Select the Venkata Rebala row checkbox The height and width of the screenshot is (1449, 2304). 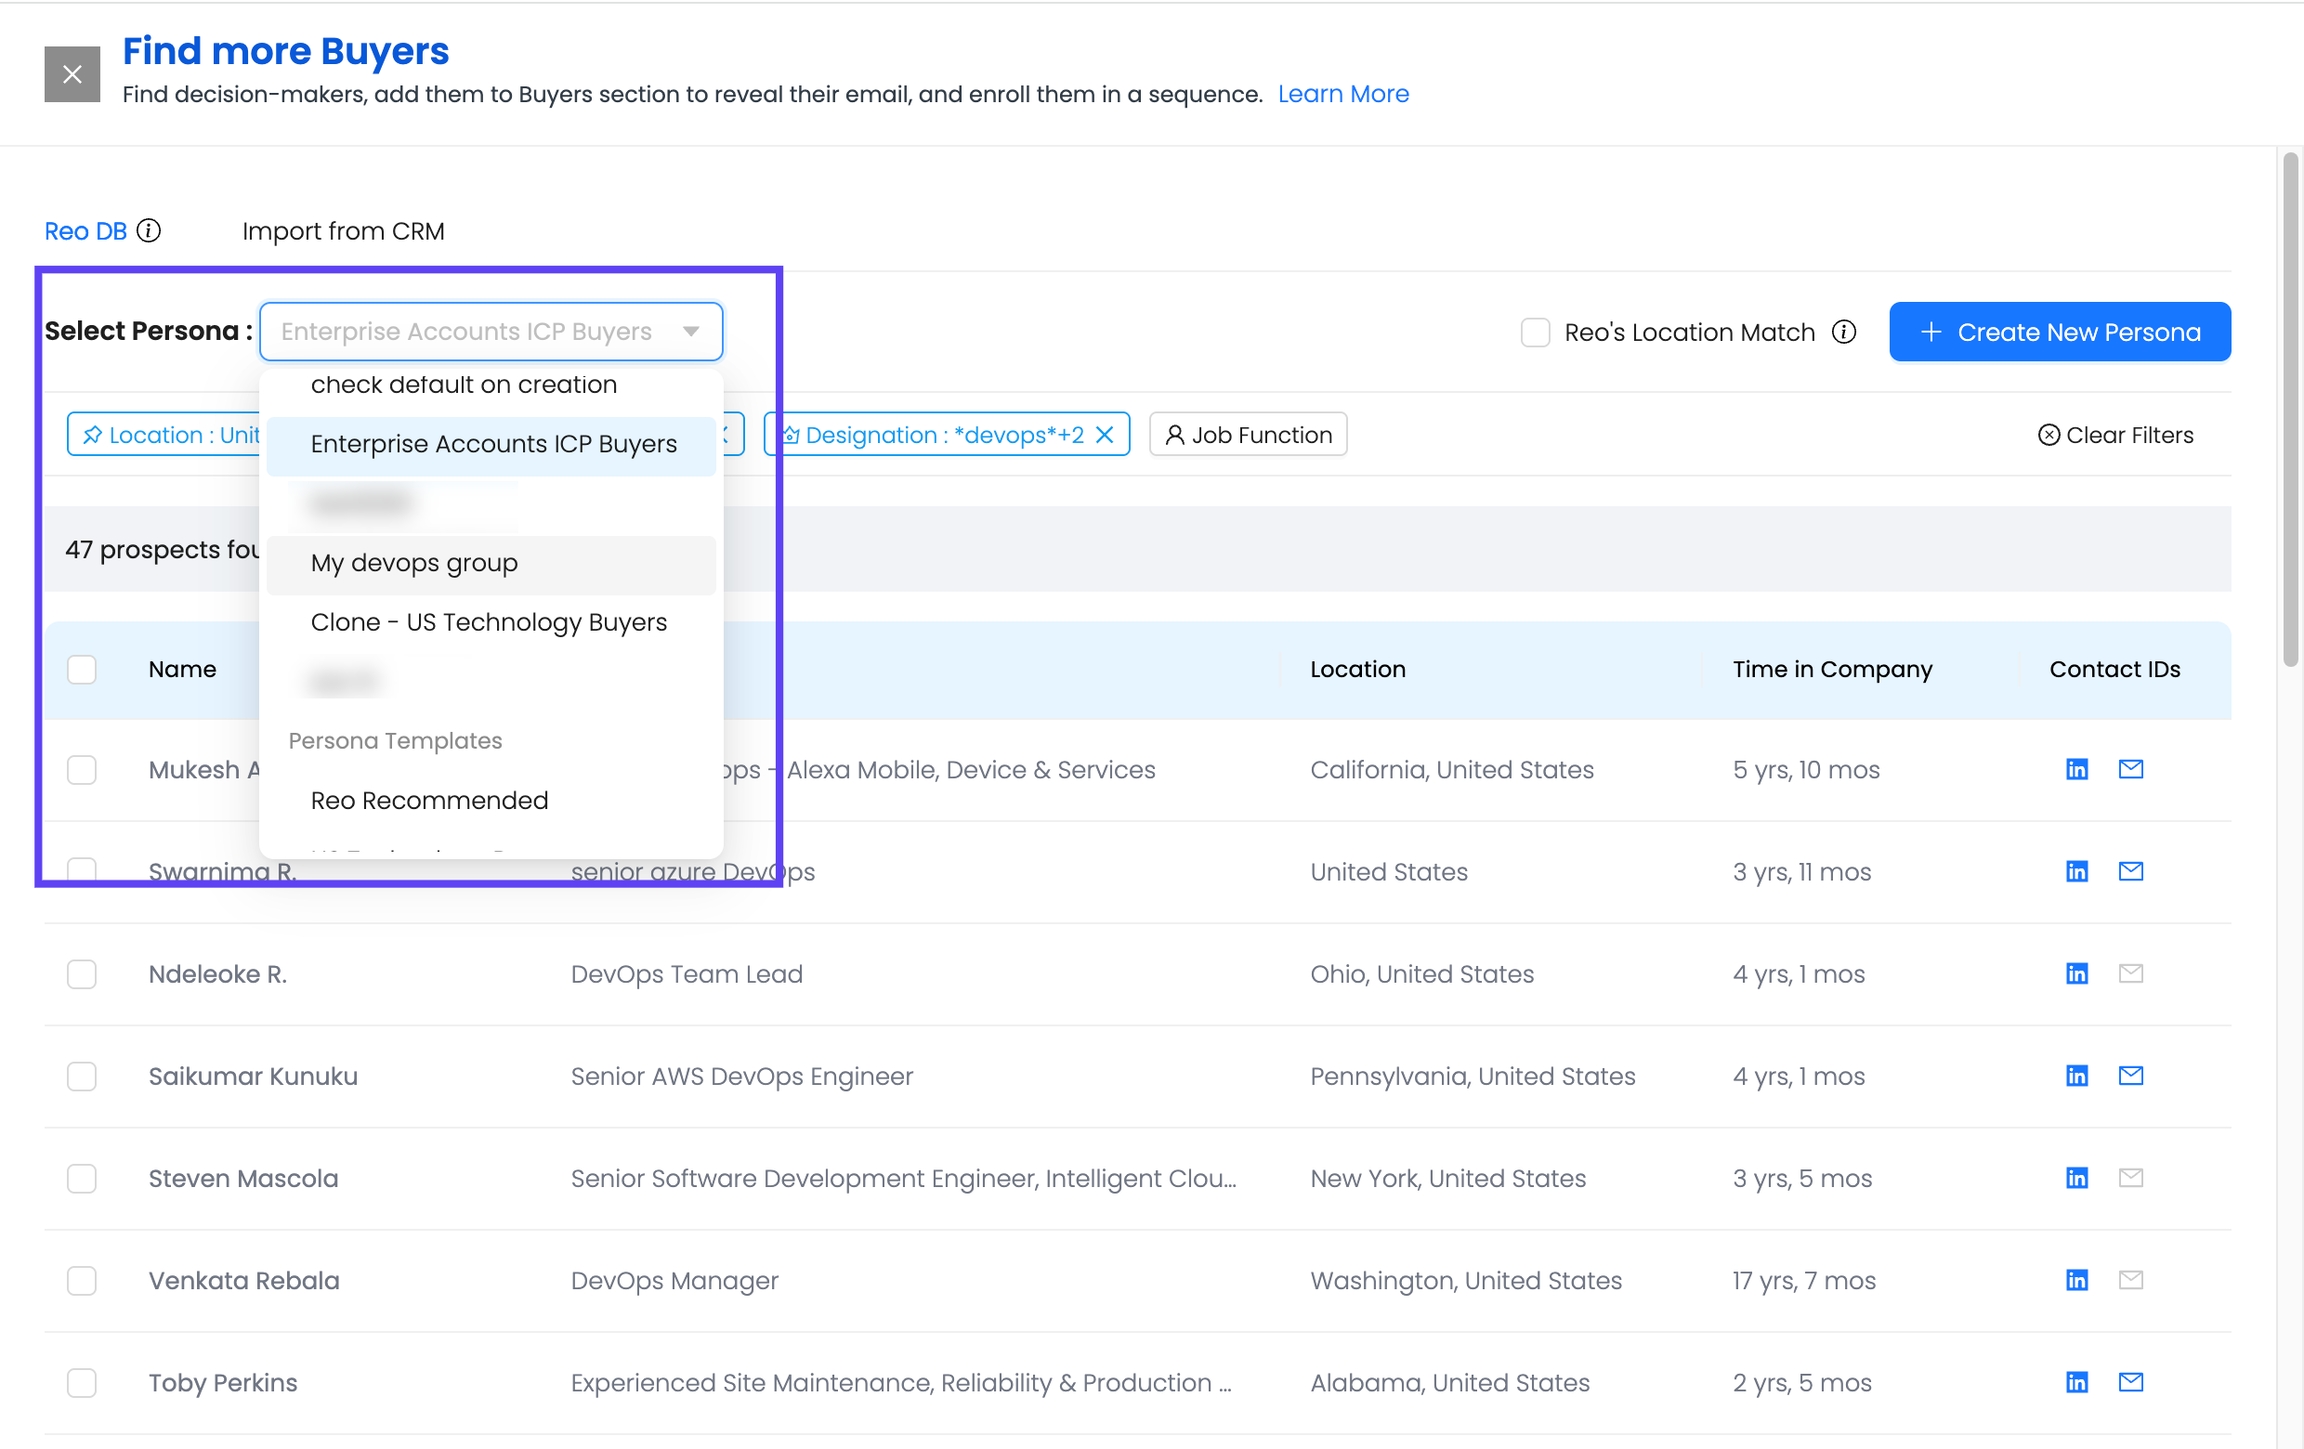pos(82,1280)
